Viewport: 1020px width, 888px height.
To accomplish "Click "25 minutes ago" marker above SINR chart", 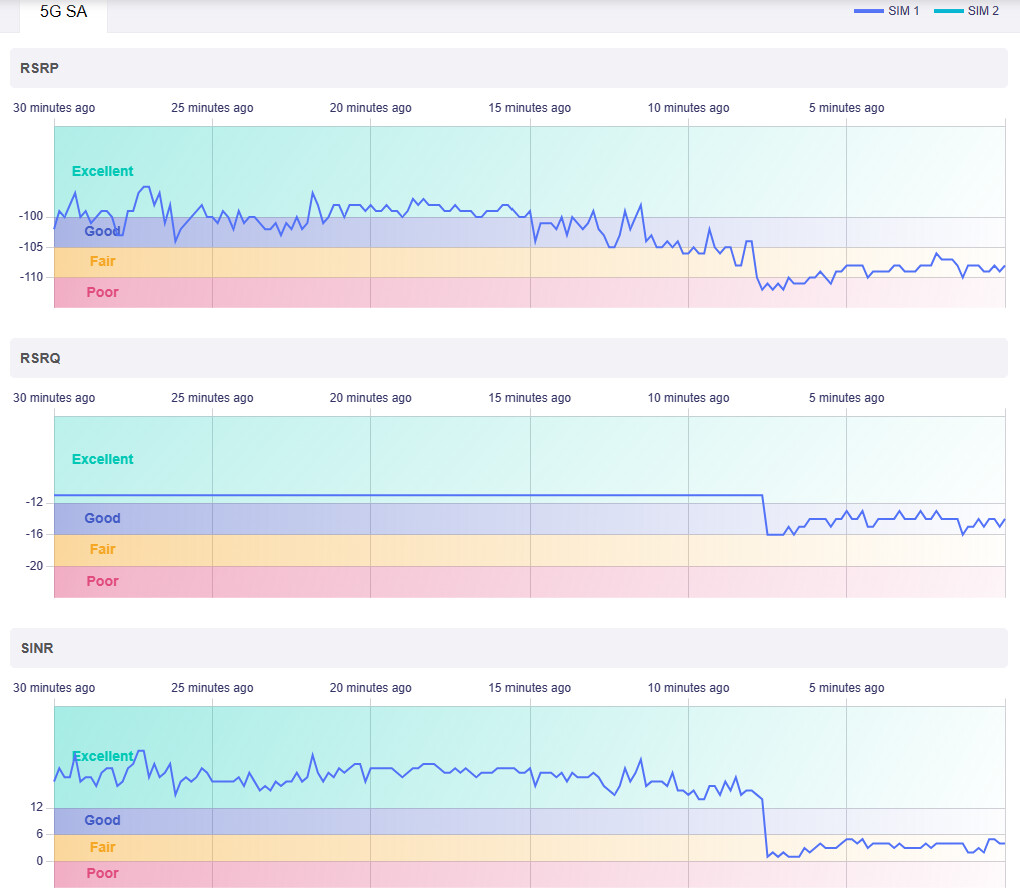I will tap(212, 688).
